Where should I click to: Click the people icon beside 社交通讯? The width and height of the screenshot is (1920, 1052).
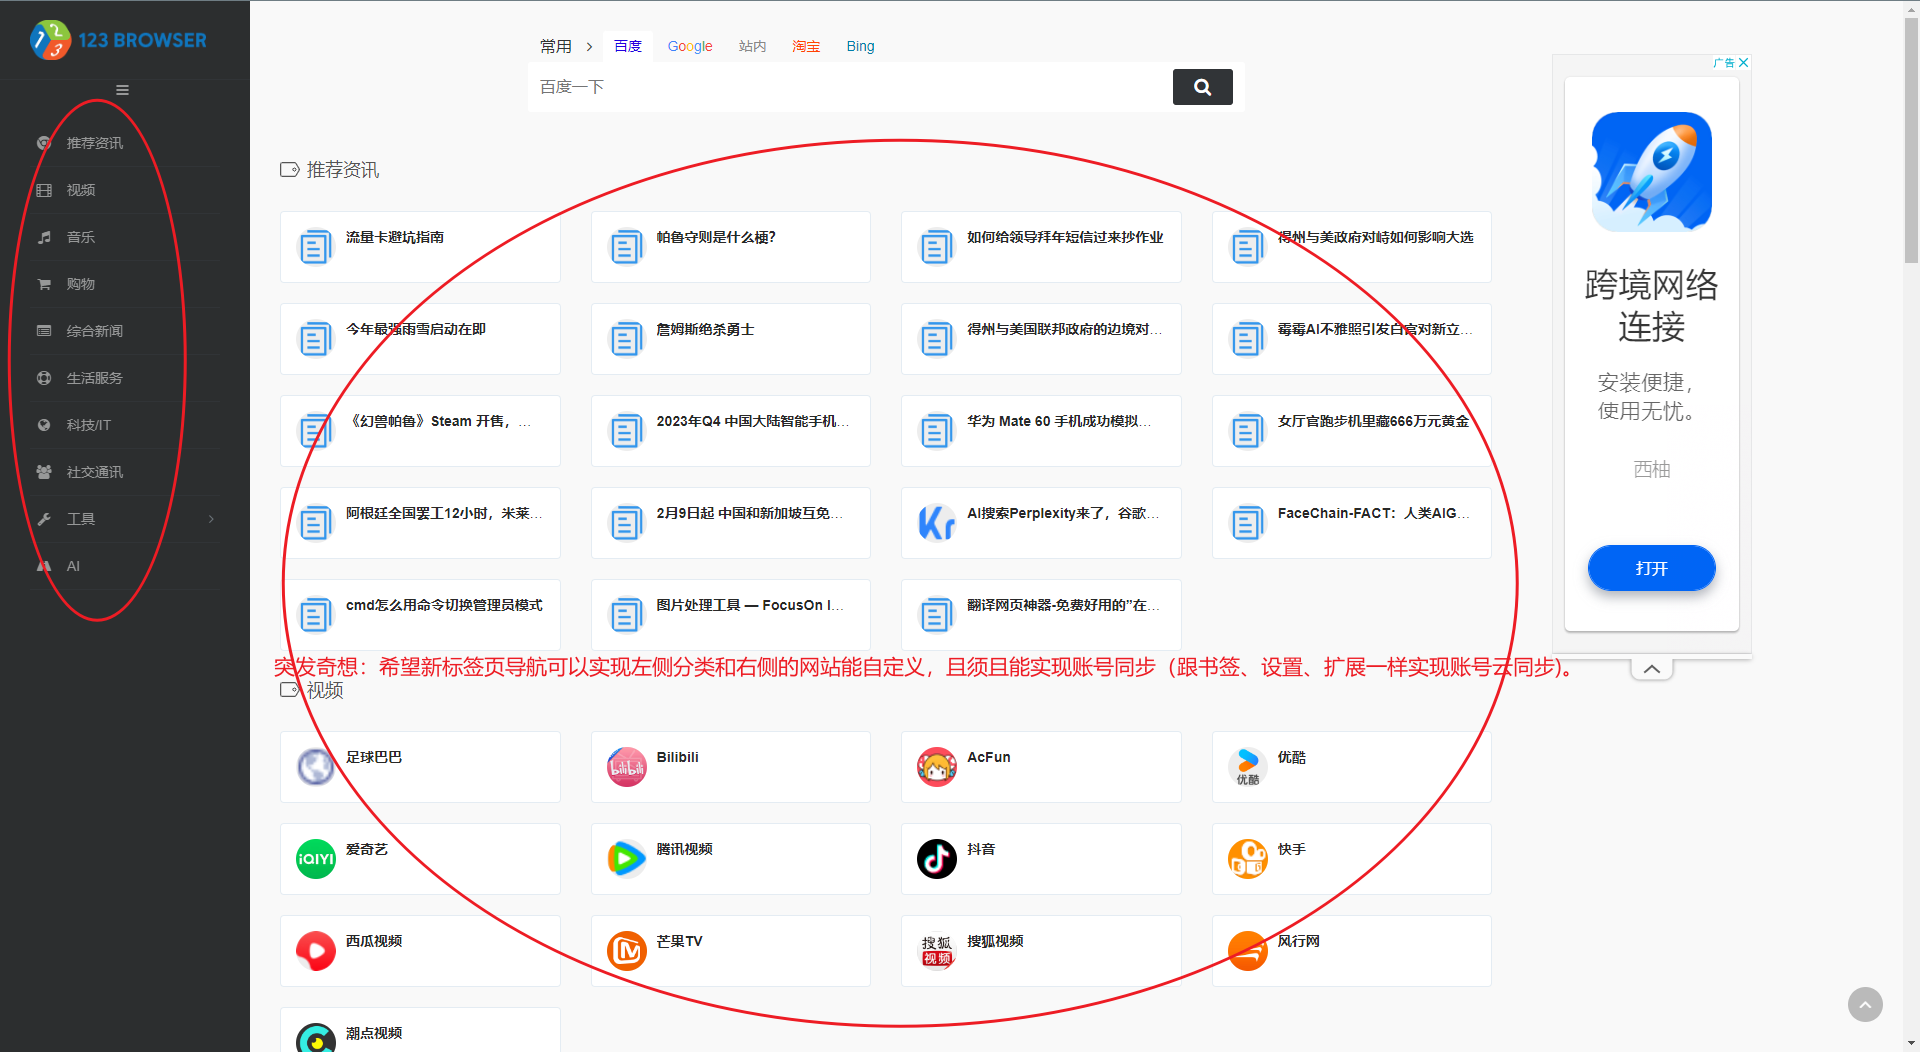44,472
